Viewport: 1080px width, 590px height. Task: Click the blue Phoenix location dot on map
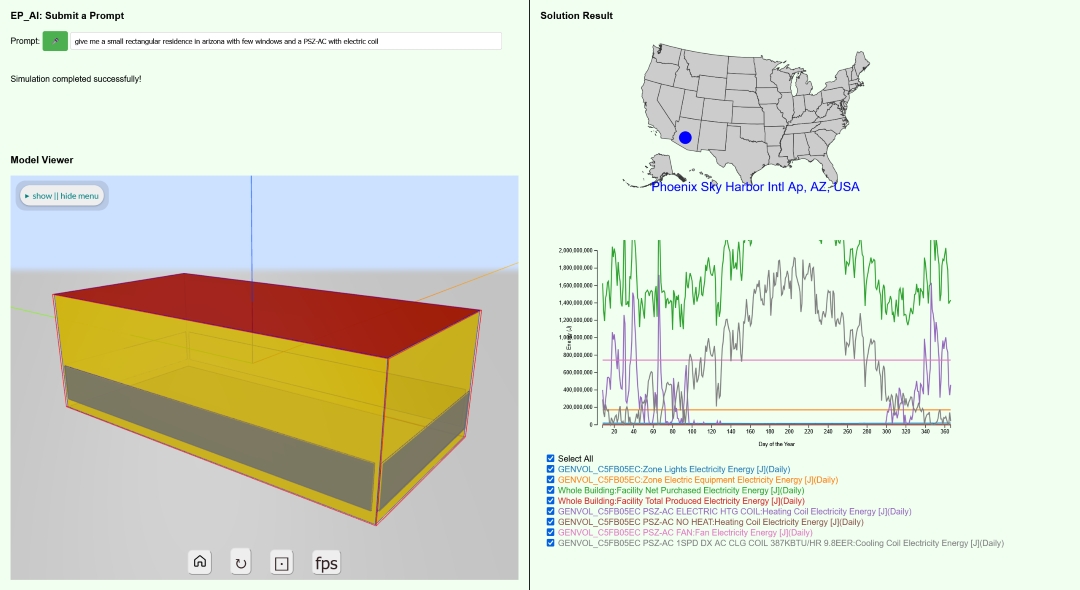tap(685, 137)
